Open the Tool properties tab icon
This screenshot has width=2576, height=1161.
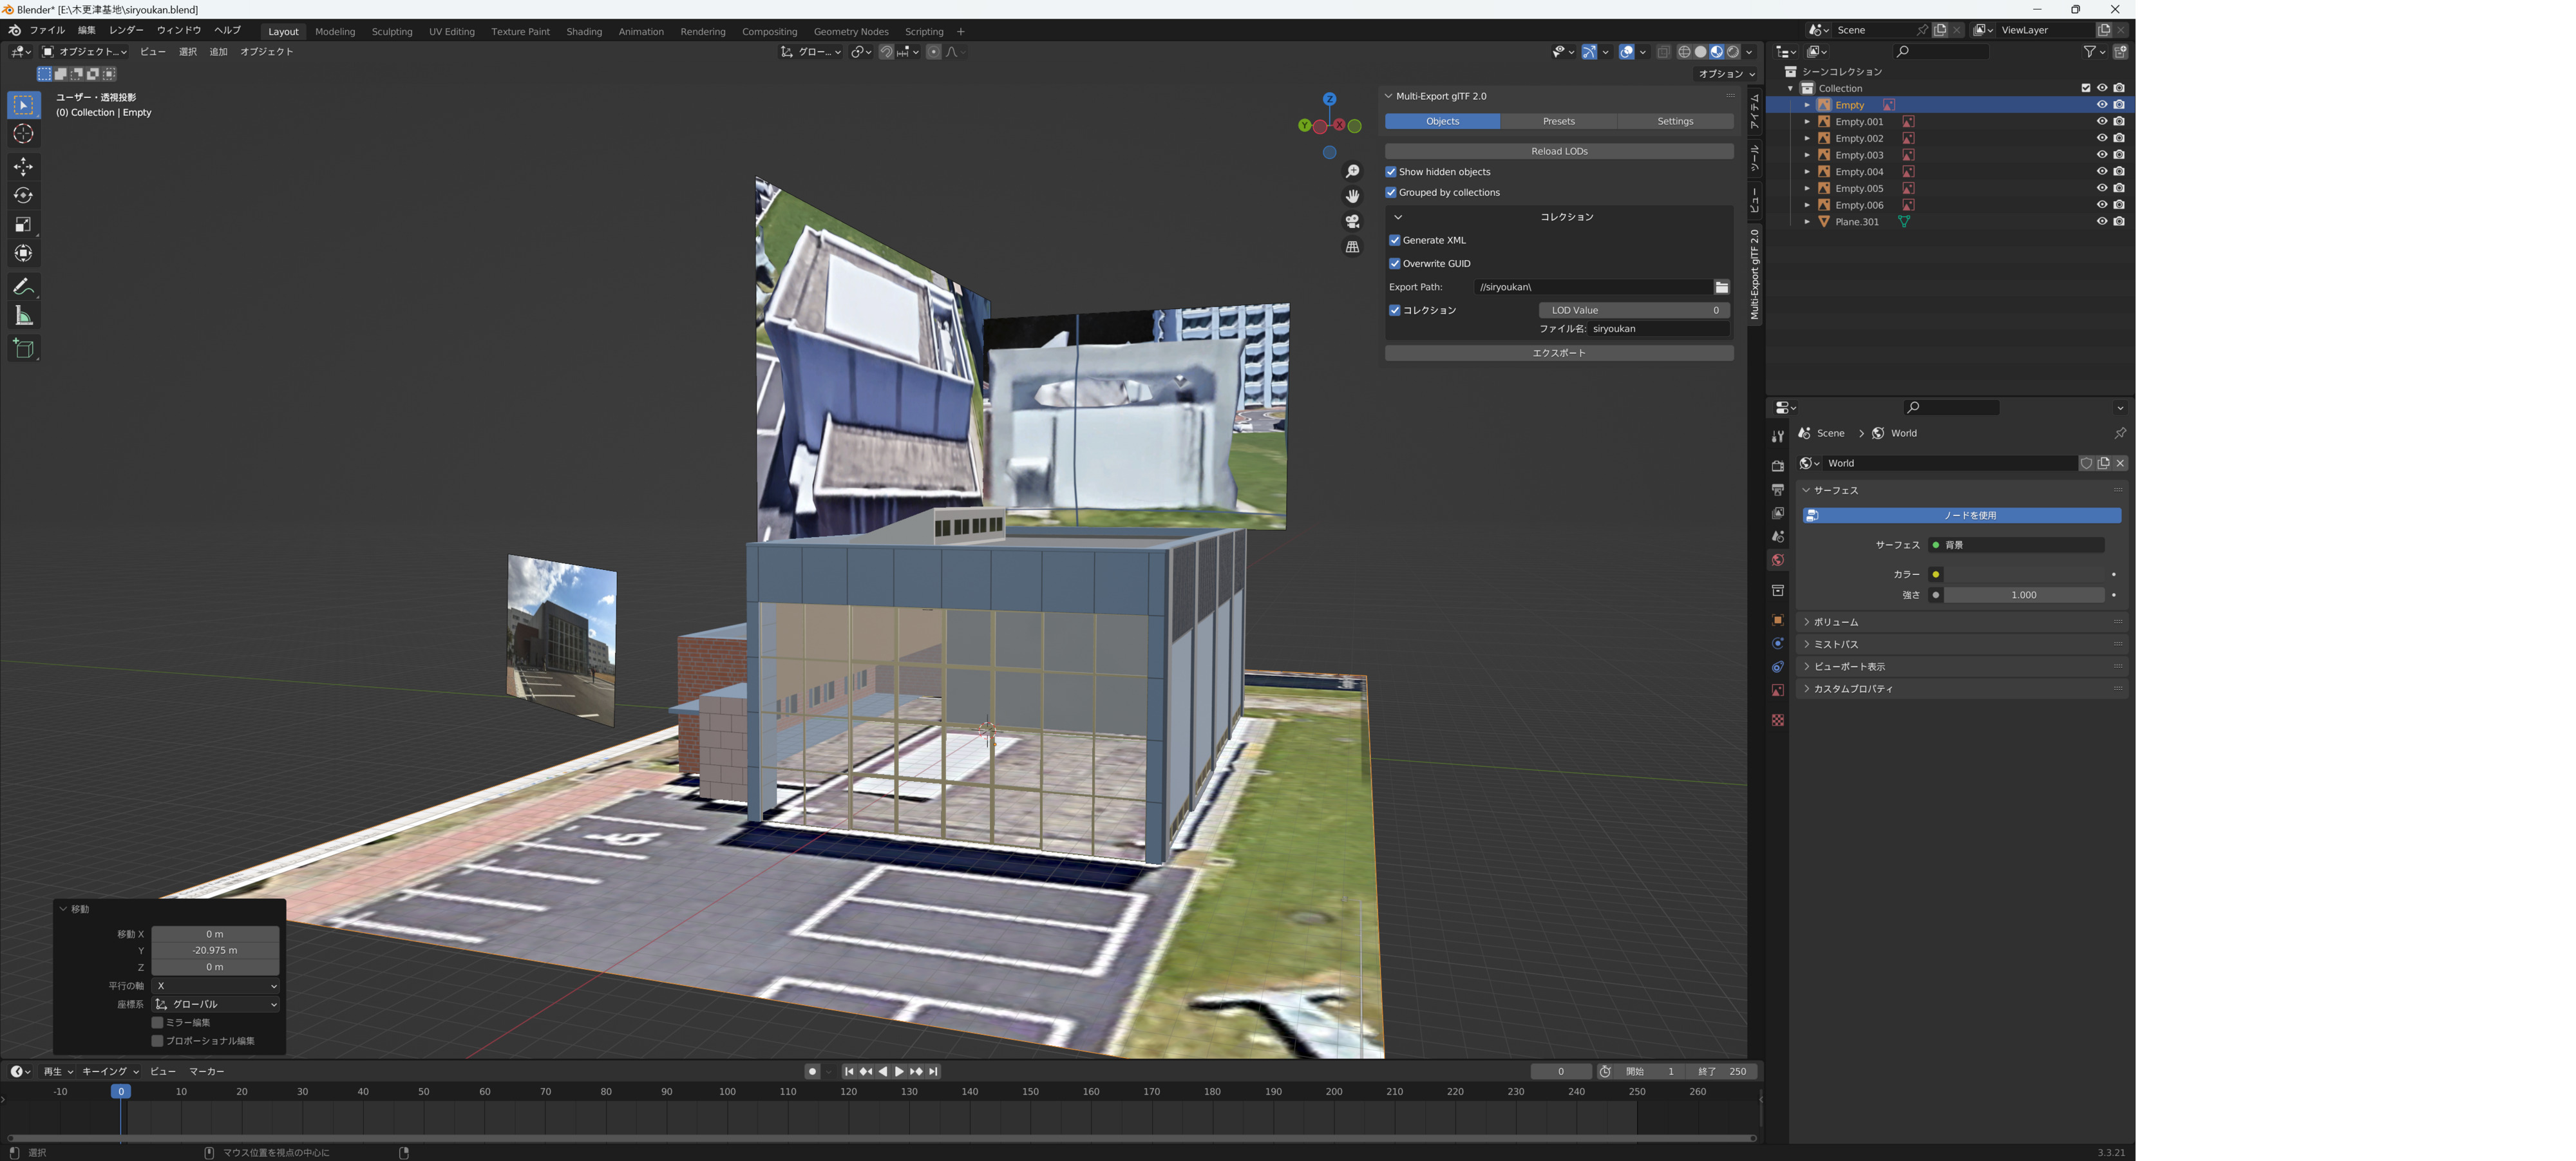pyautogui.click(x=1777, y=436)
